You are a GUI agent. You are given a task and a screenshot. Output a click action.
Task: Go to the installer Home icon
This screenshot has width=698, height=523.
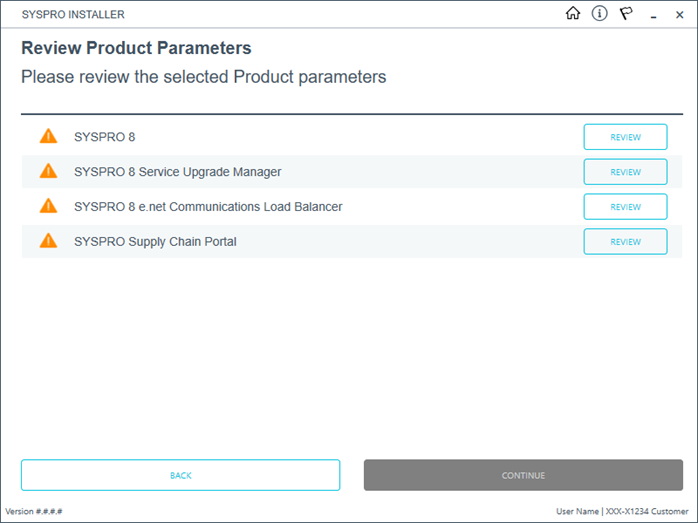click(x=573, y=14)
